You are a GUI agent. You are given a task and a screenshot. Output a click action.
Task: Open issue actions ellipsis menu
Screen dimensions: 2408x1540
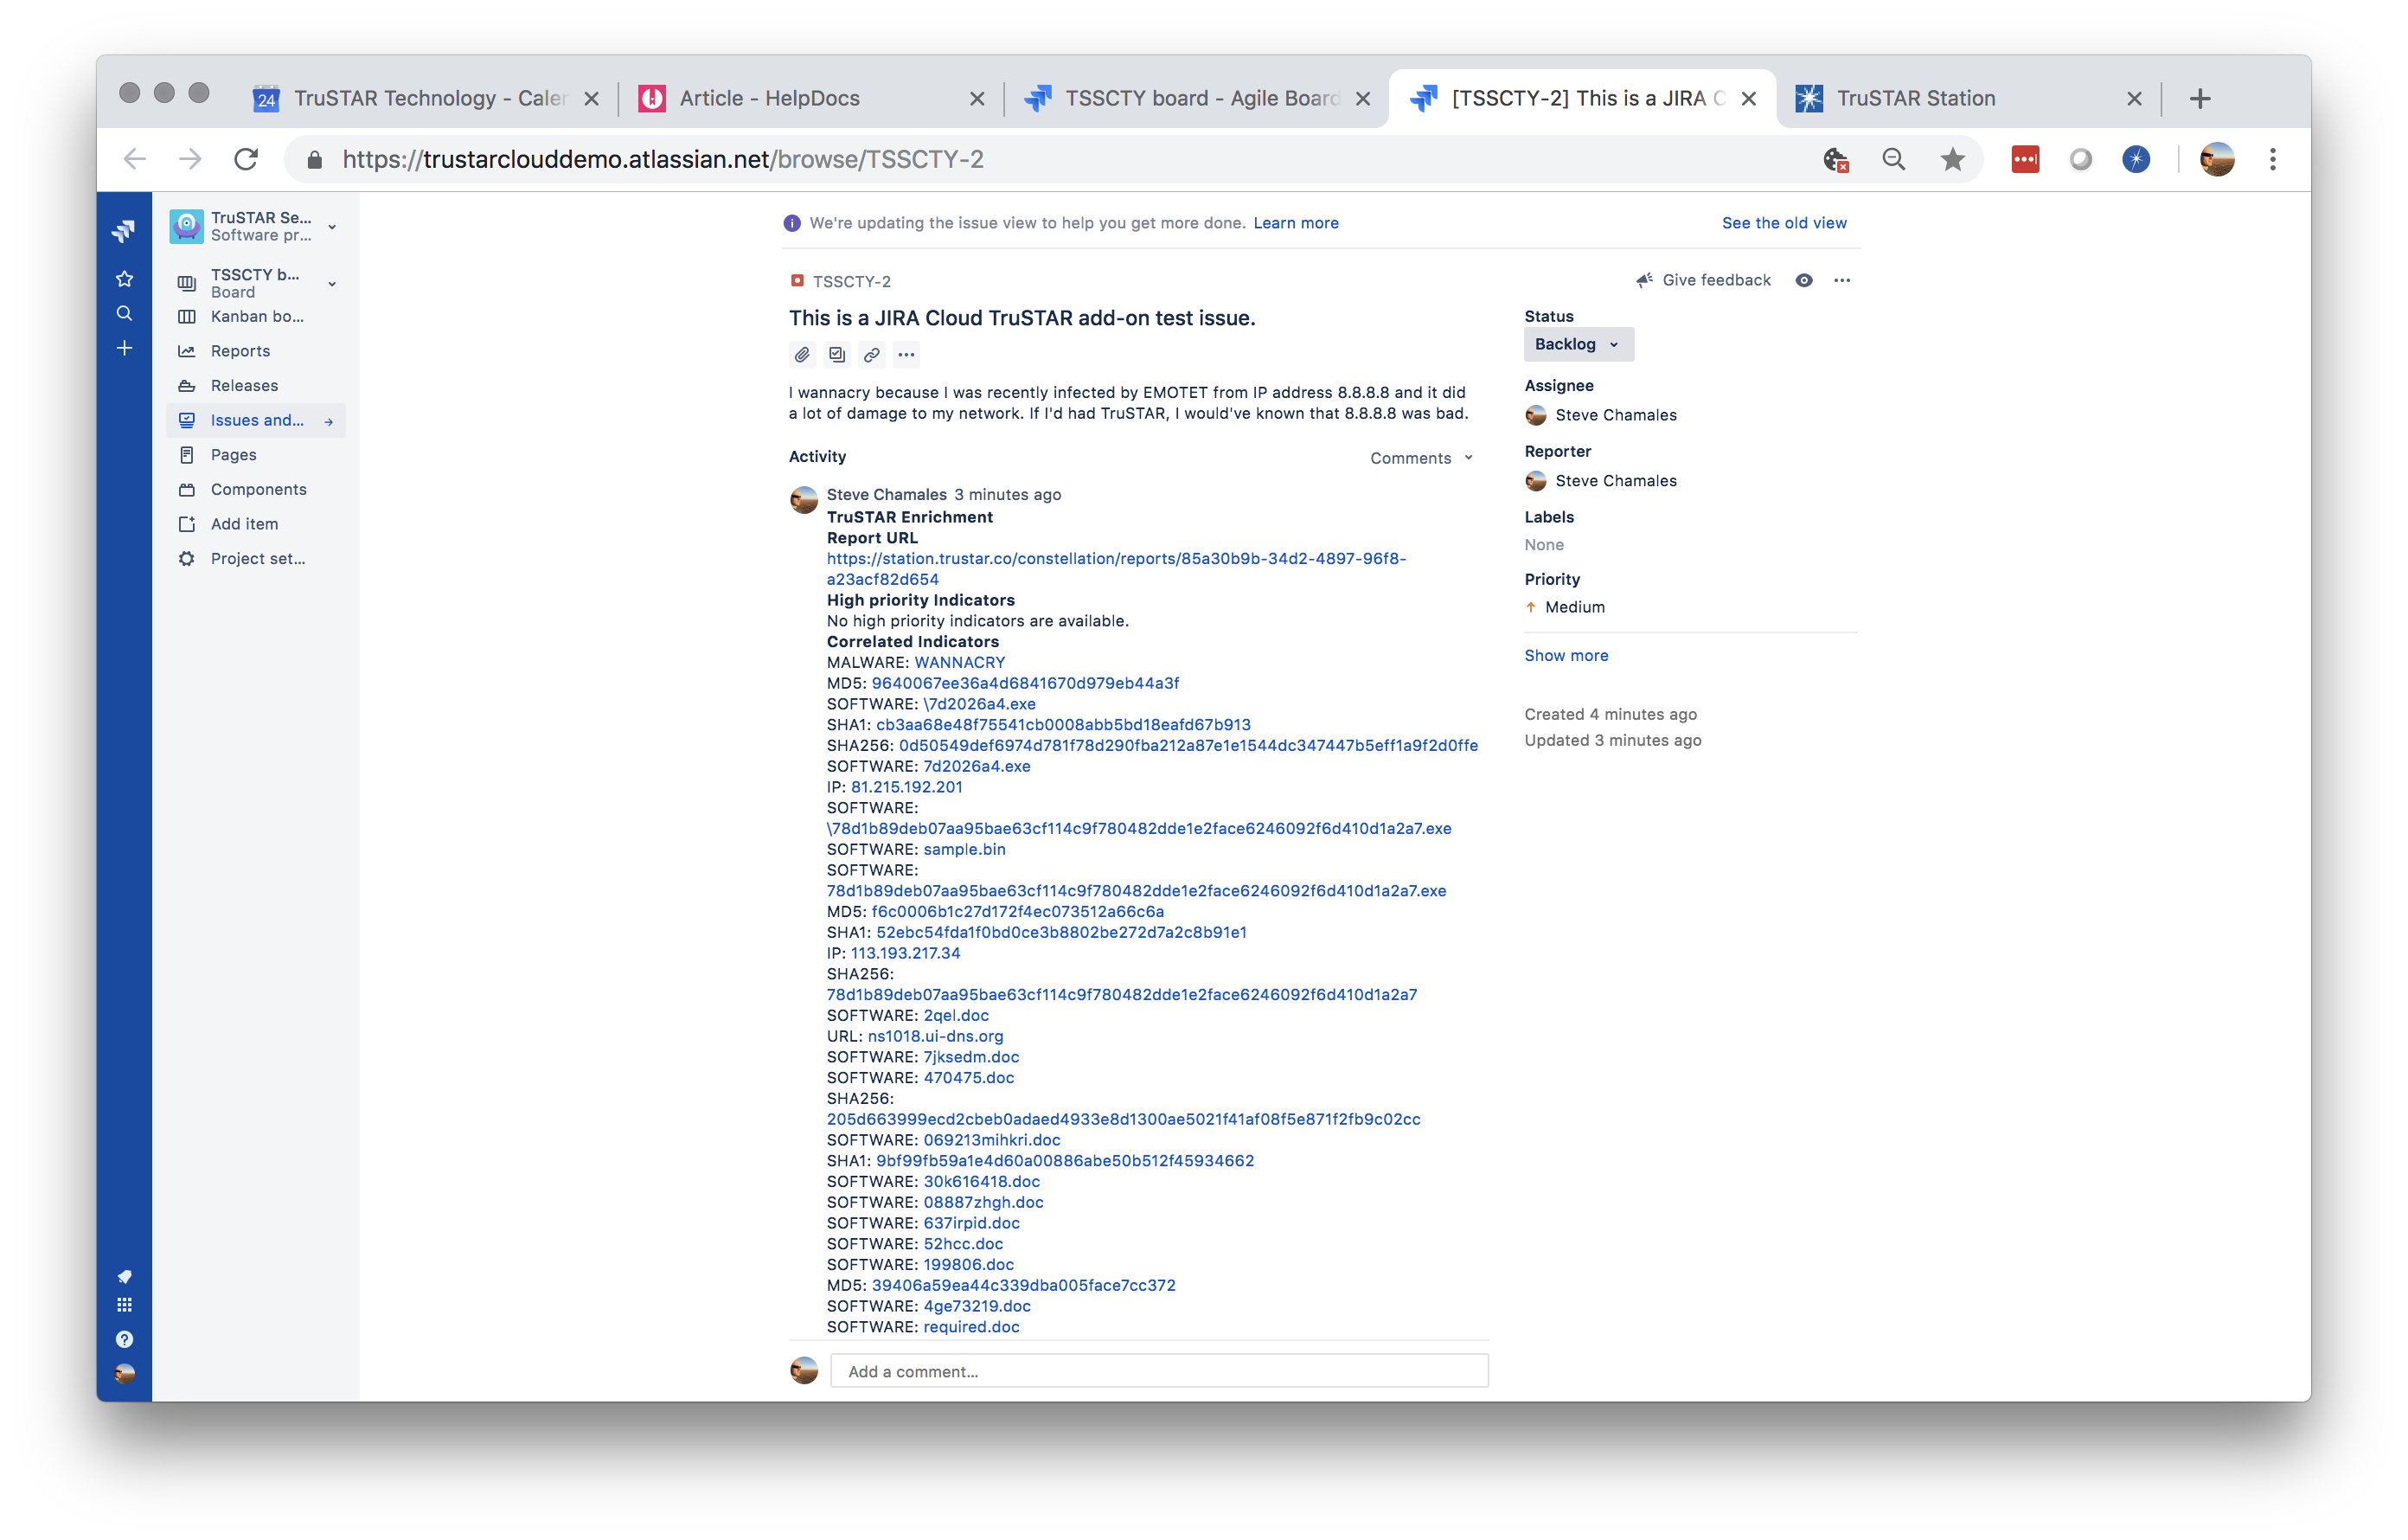(x=1842, y=280)
